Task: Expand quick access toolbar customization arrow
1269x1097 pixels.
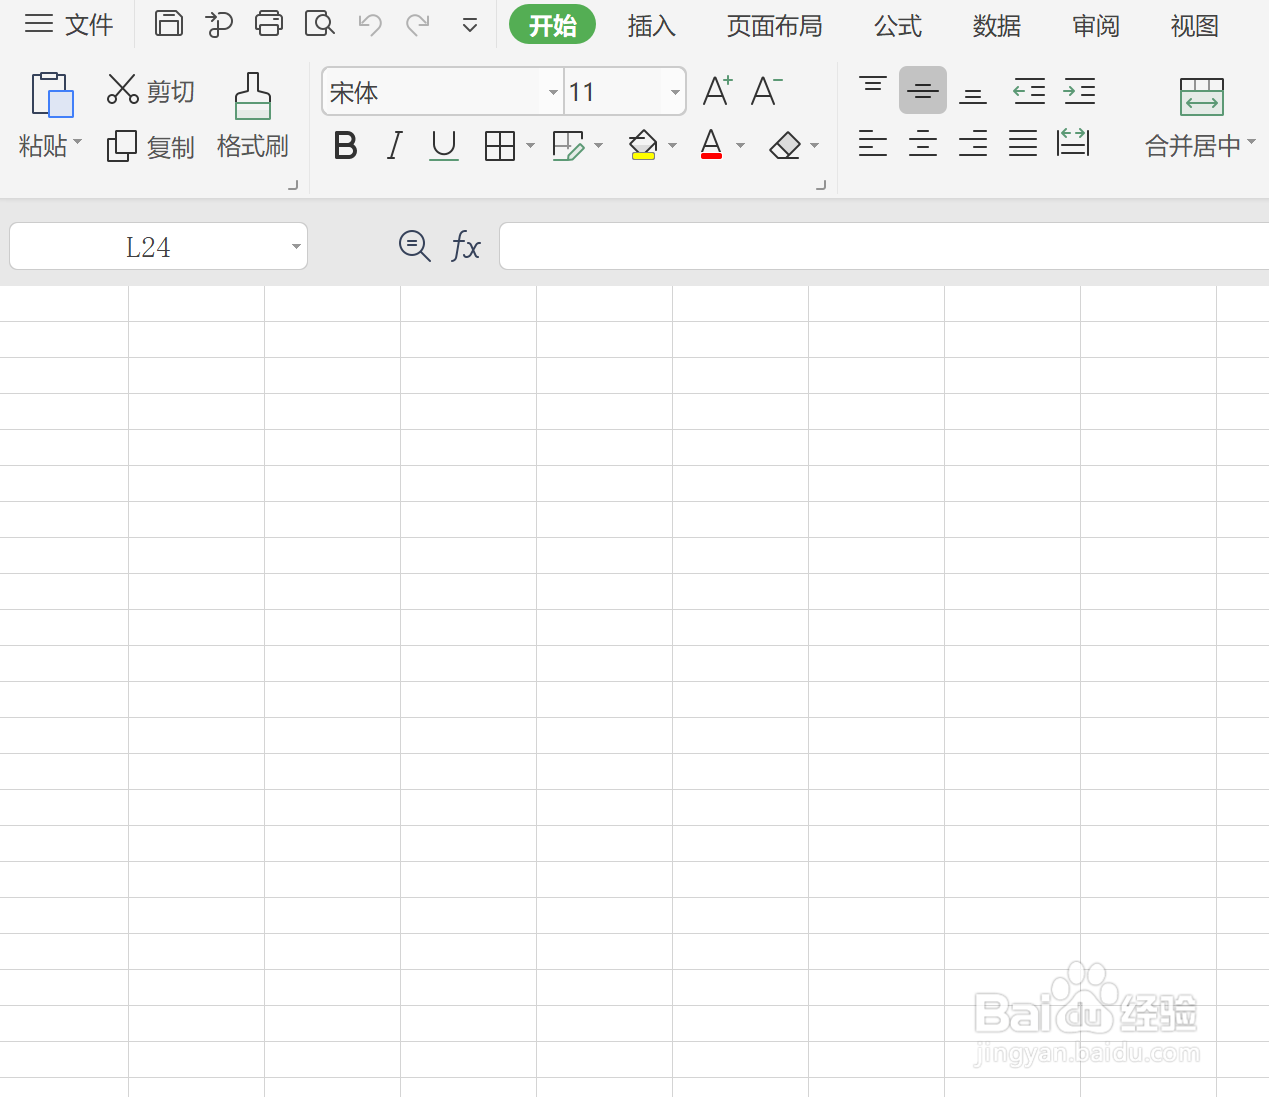Action: tap(470, 25)
